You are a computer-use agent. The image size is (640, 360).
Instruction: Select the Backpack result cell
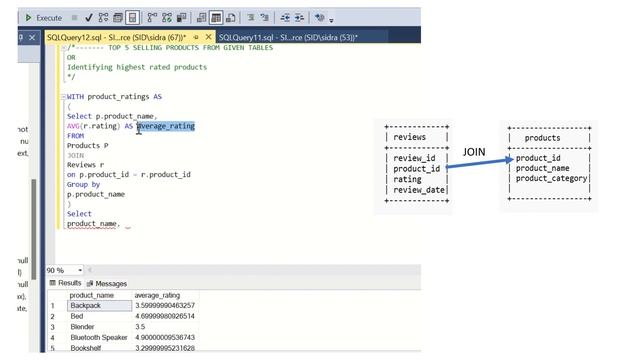point(99,306)
